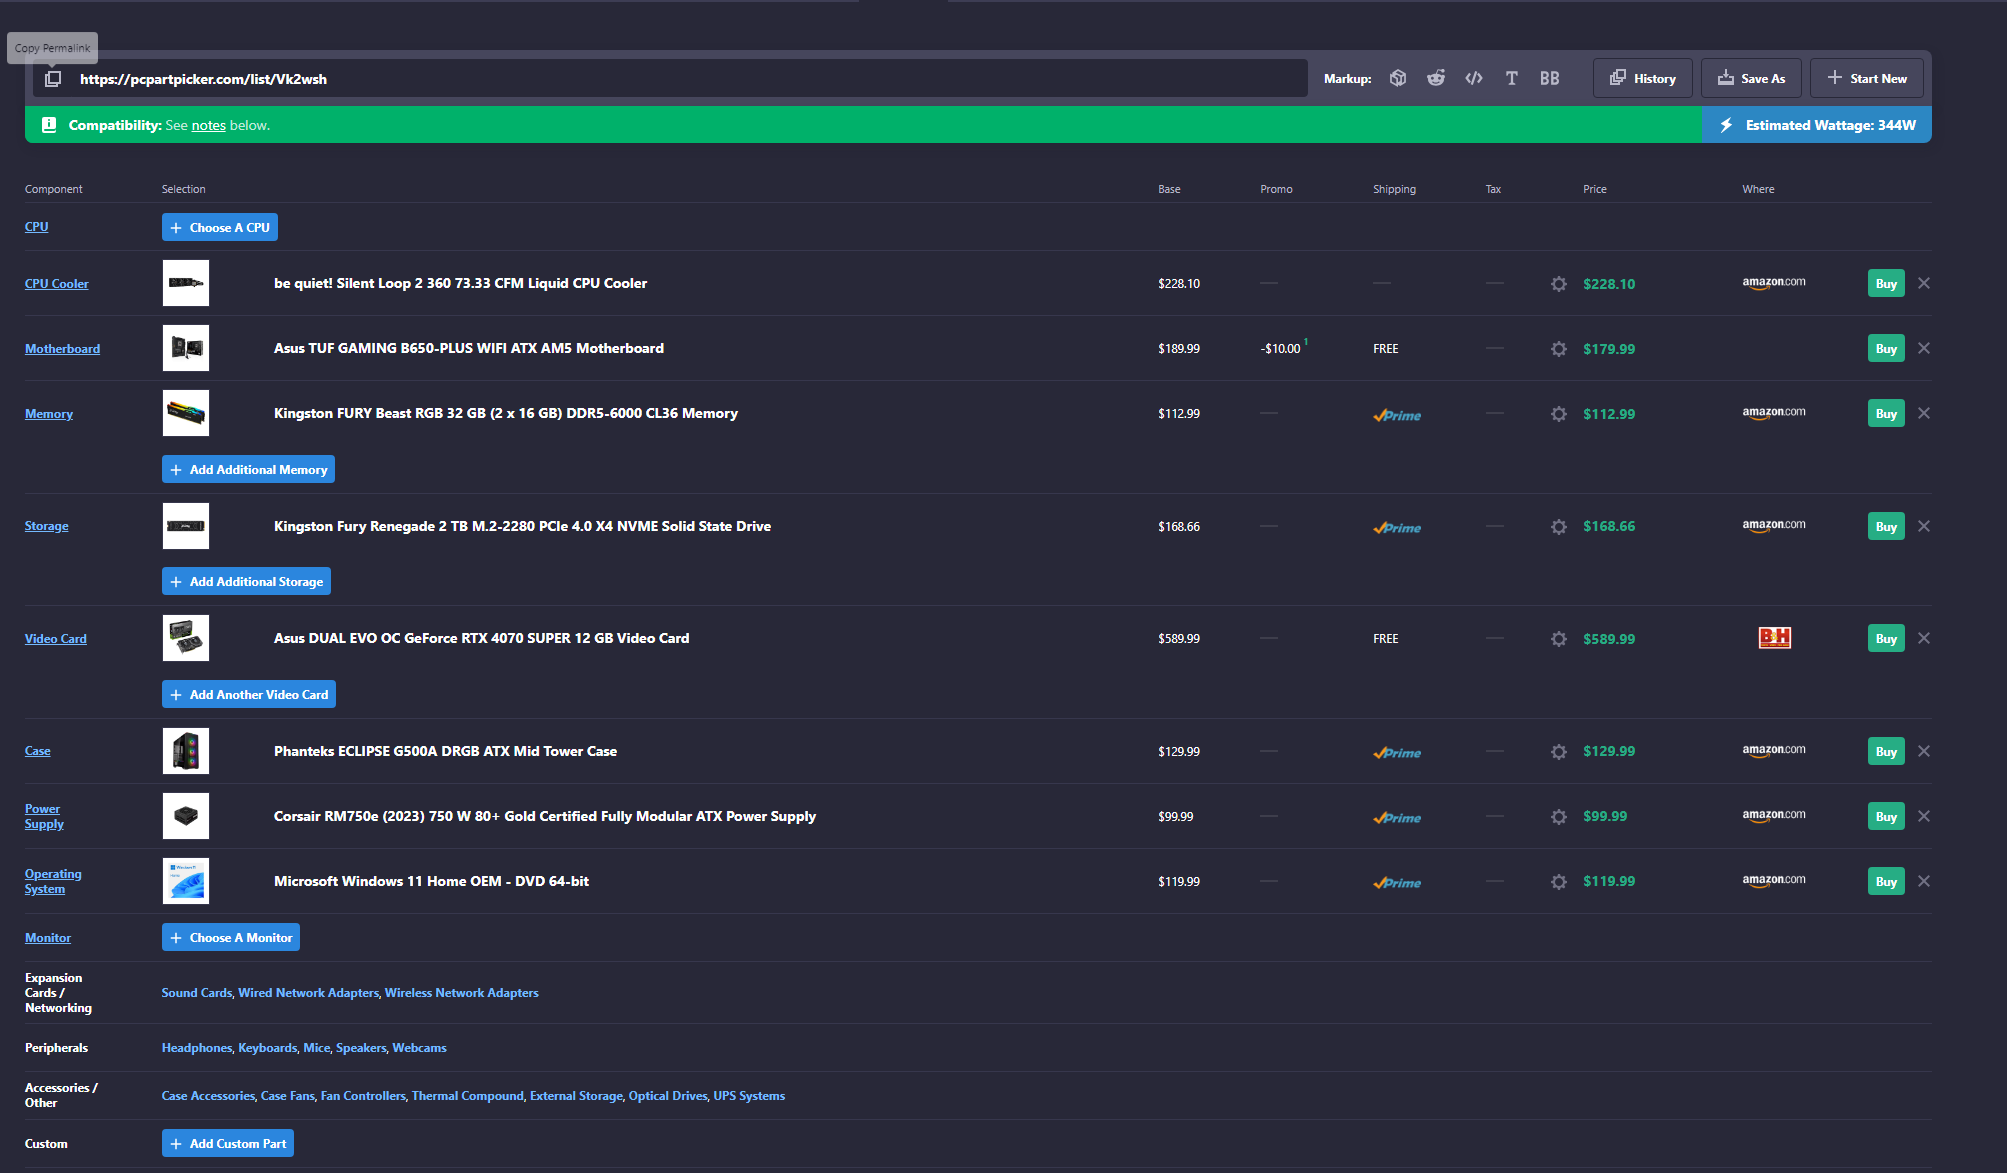Remove the Asus TUF motherboard
The width and height of the screenshot is (2007, 1173).
click(1924, 348)
